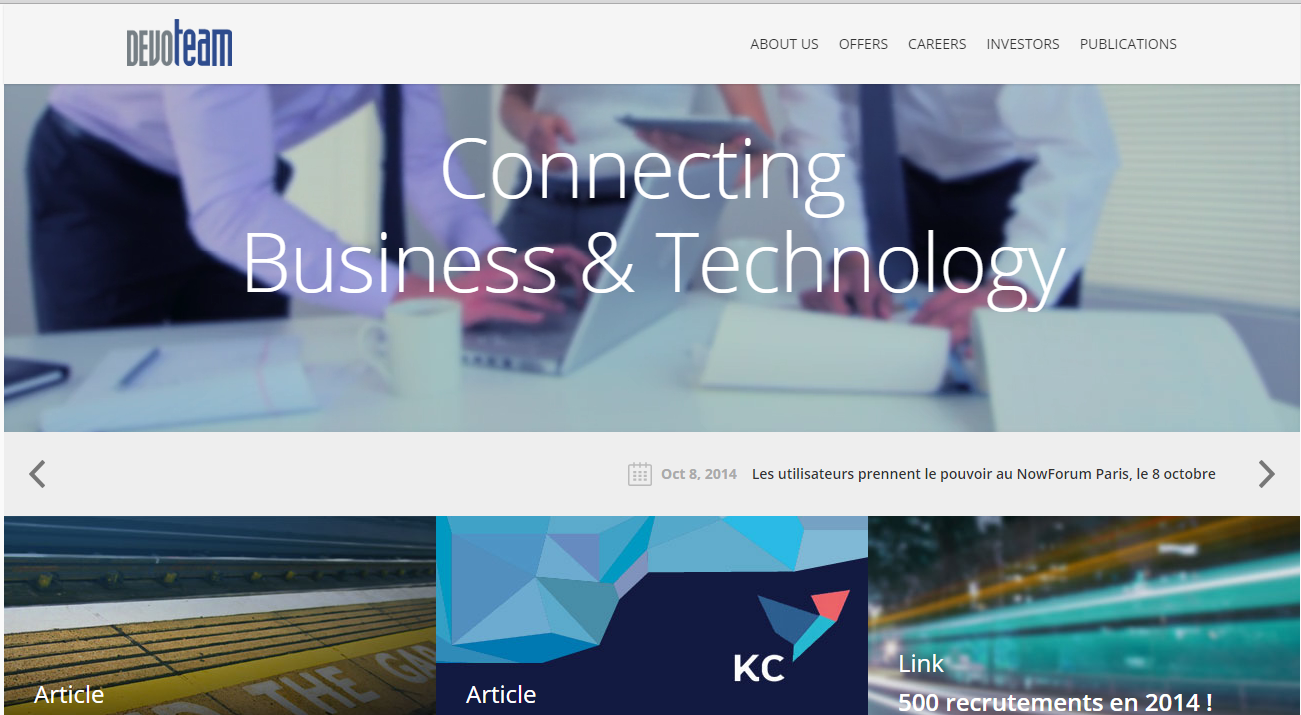Click the Article label on platform tile
Viewport: 1301px width, 715px height.
[69, 694]
